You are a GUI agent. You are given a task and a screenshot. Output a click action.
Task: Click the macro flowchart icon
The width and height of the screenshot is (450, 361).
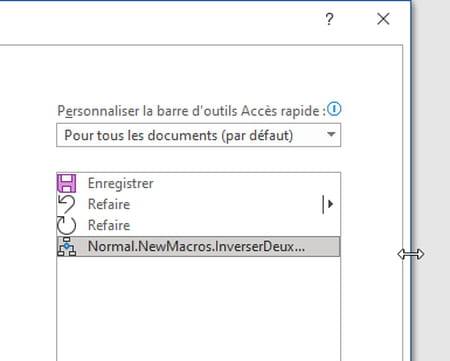point(67,247)
